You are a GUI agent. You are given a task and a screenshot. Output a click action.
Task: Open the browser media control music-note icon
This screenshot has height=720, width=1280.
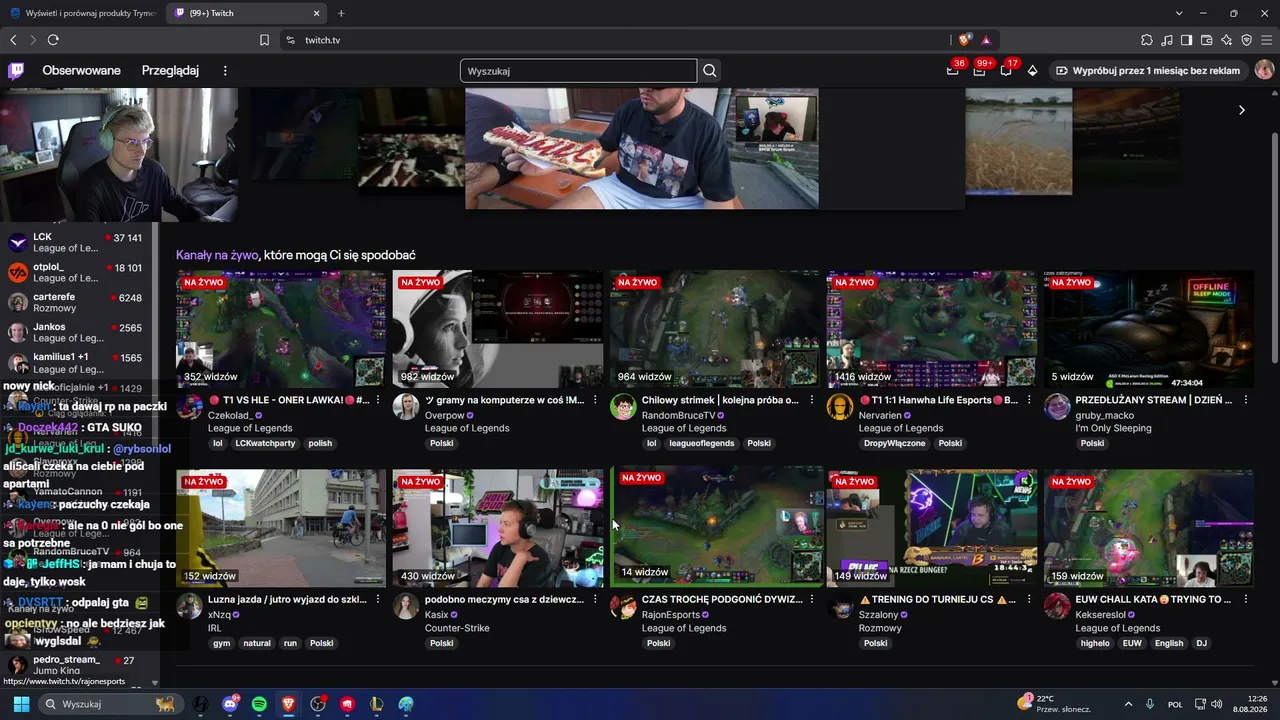(1167, 40)
